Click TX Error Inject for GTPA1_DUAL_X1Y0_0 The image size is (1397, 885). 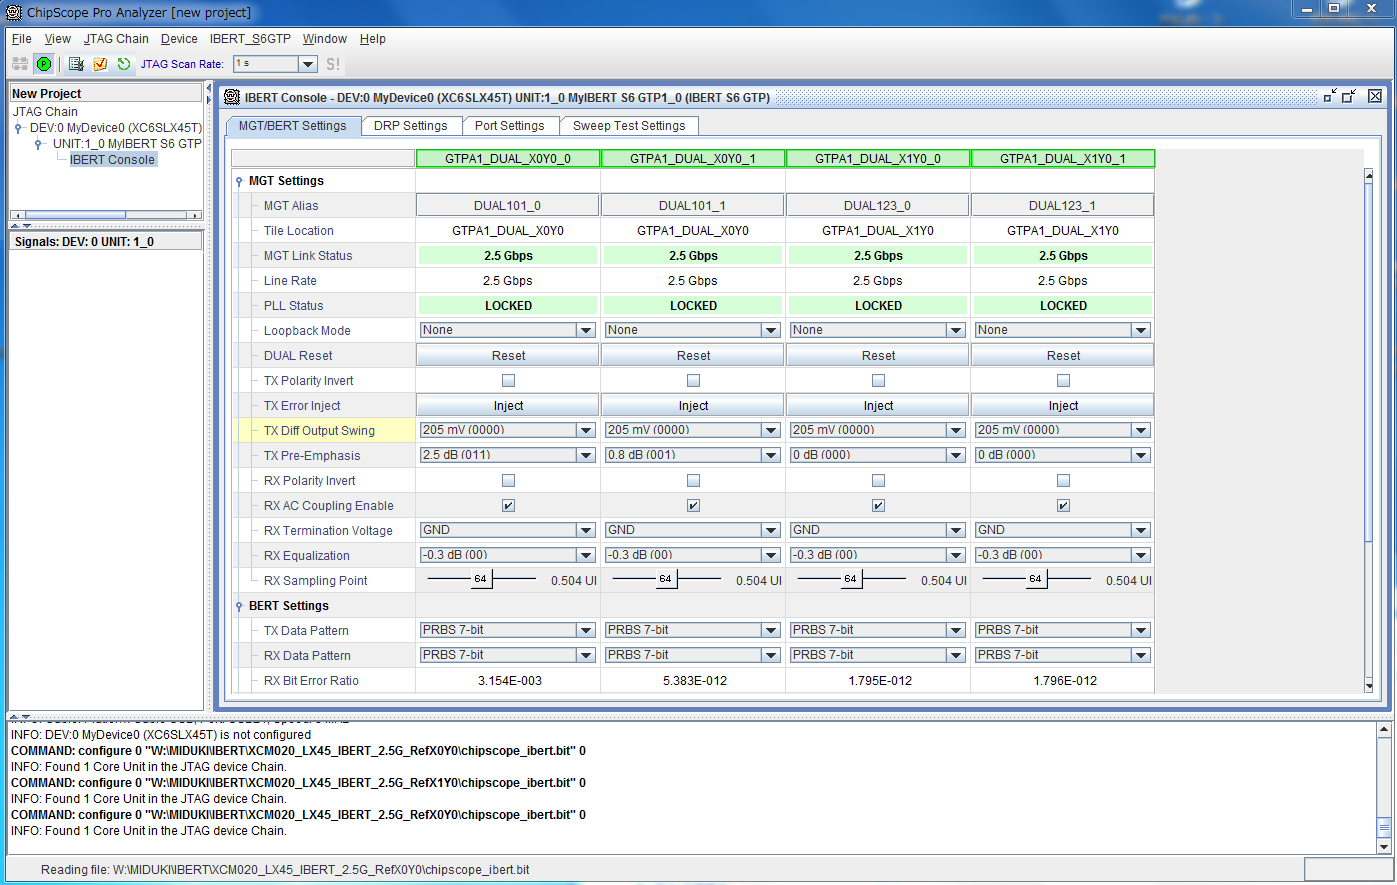click(878, 405)
